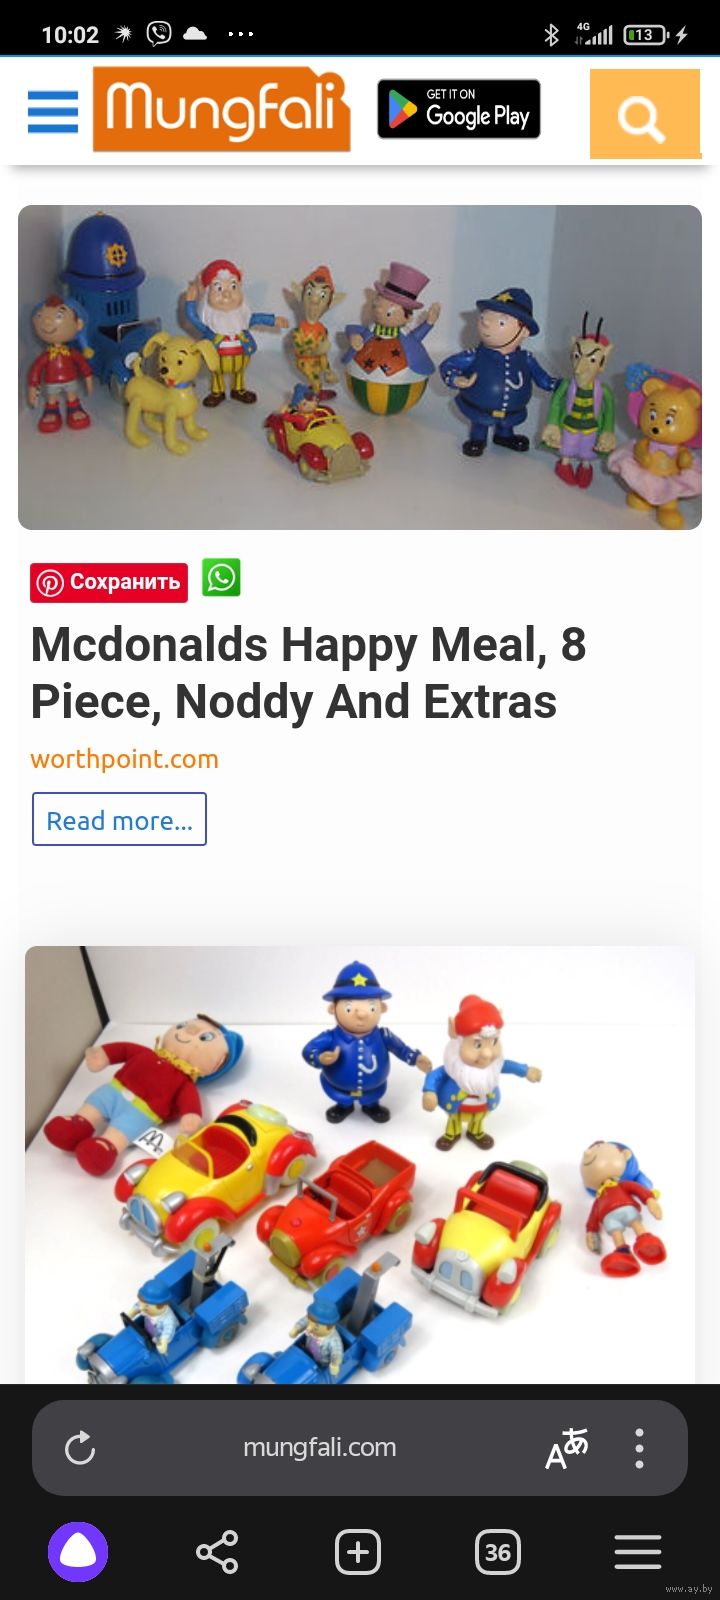
Task: Tap the Get it on Google Play badge
Action: [x=459, y=109]
